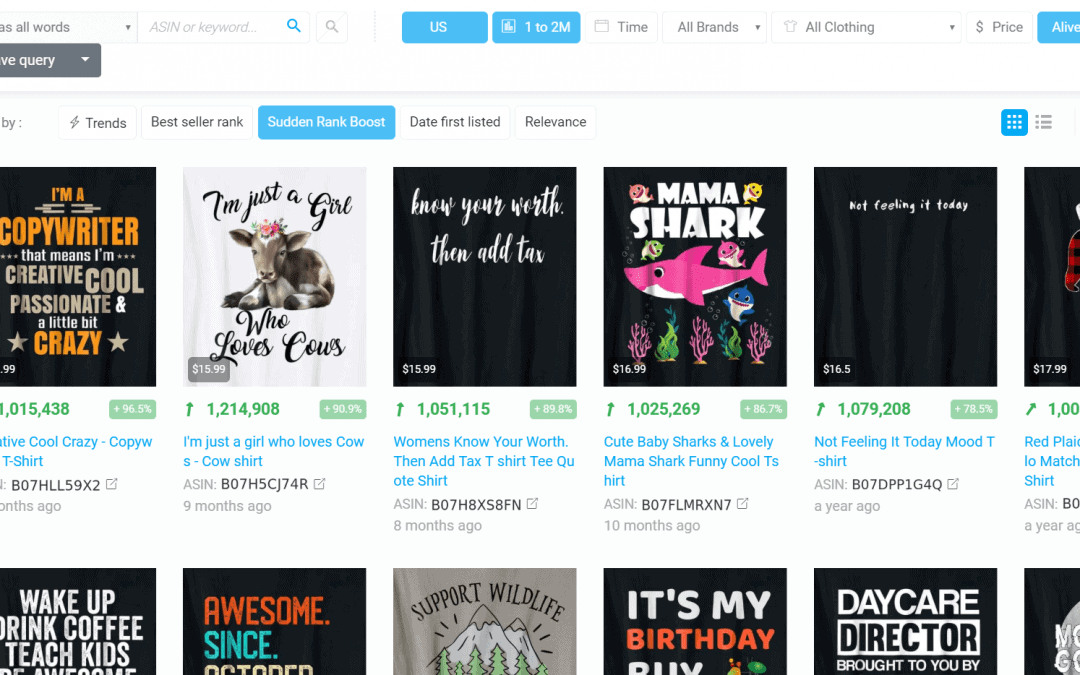Click the cow girl shirt thumbnail
The image size is (1080, 675).
pyautogui.click(x=275, y=276)
